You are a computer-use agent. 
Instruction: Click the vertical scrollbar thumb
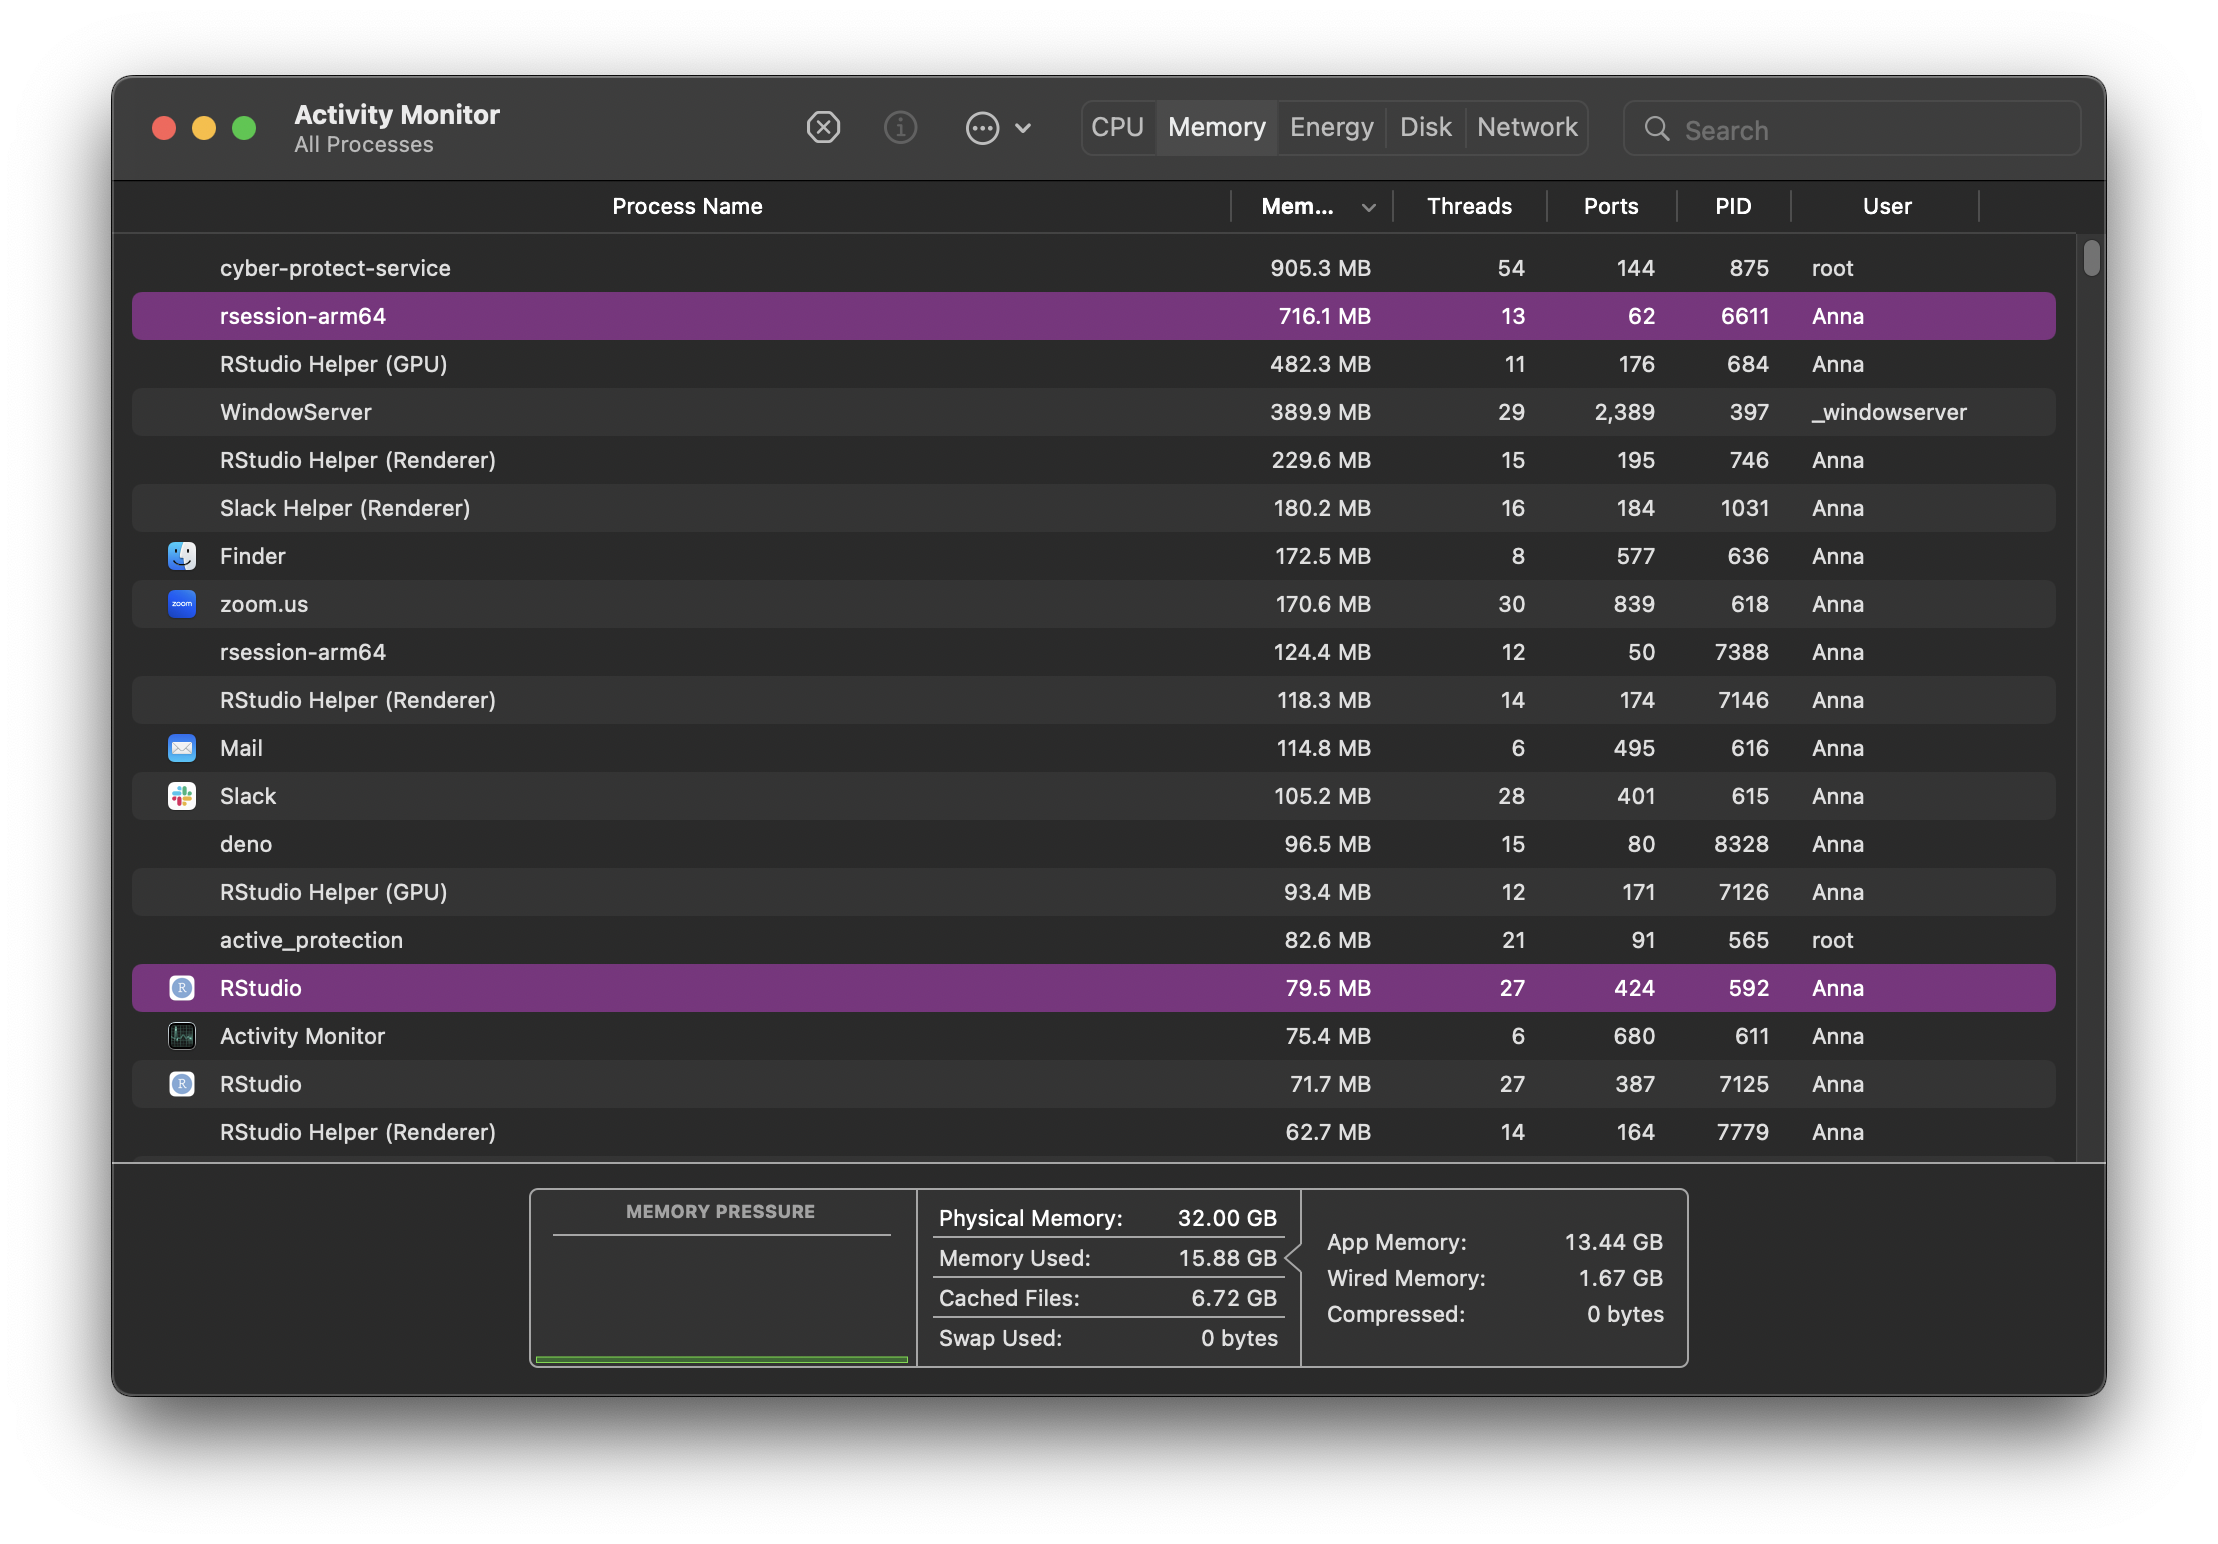point(2091,258)
